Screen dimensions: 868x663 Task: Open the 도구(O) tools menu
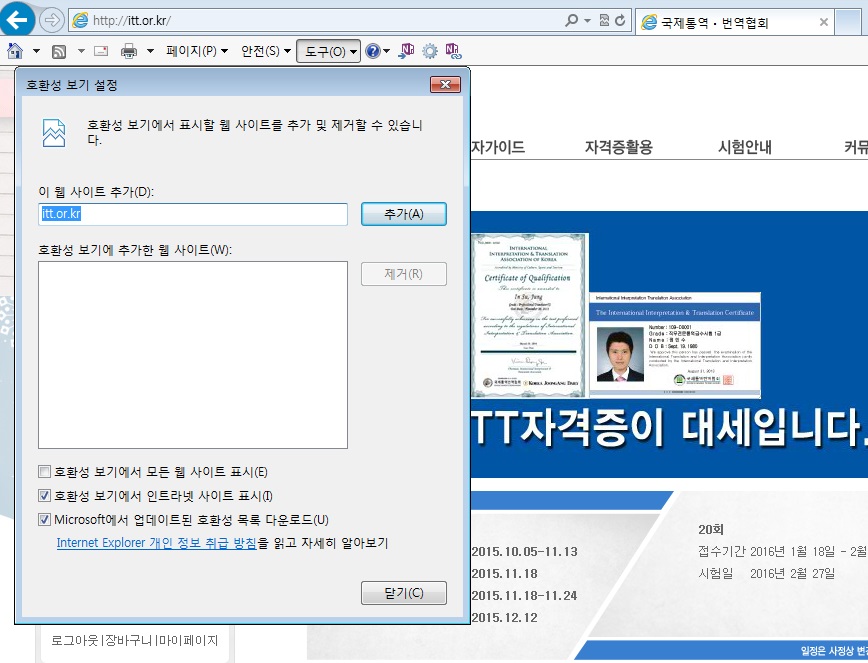(x=329, y=51)
